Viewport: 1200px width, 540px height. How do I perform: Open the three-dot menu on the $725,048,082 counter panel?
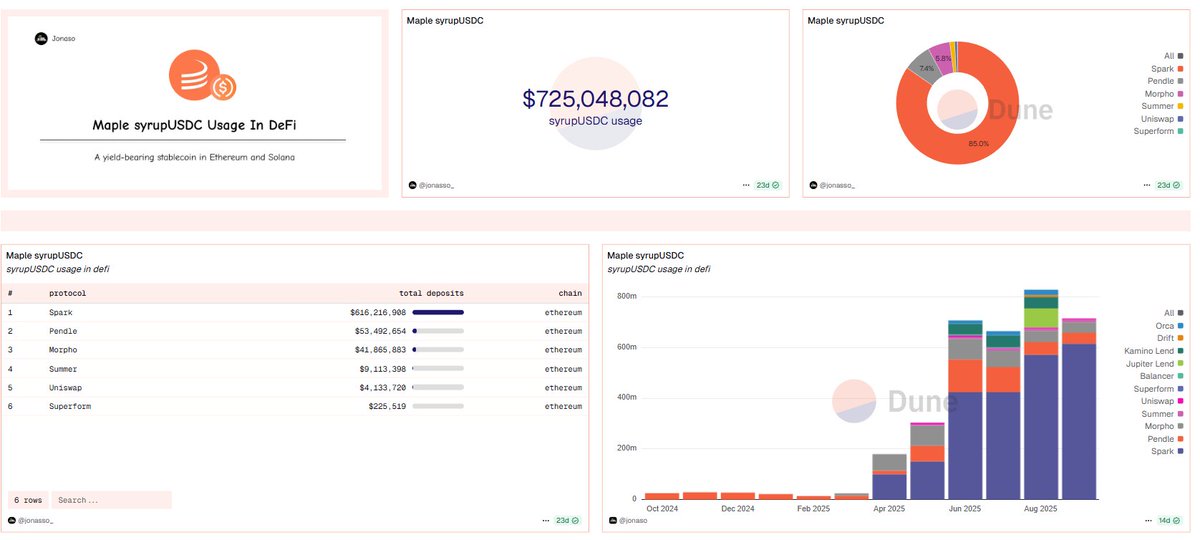coord(746,185)
